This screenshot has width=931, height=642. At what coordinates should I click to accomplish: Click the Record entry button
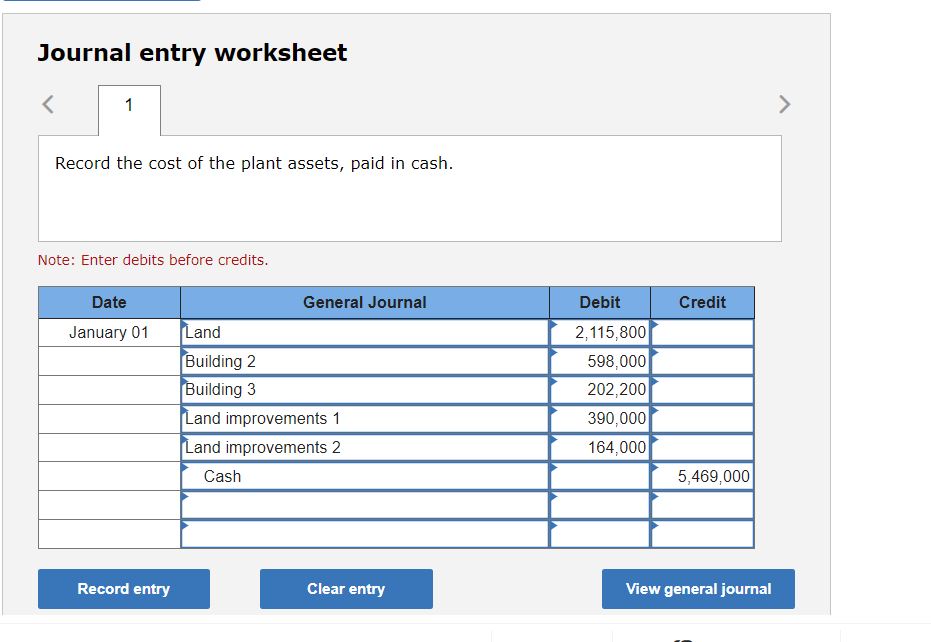pos(123,589)
